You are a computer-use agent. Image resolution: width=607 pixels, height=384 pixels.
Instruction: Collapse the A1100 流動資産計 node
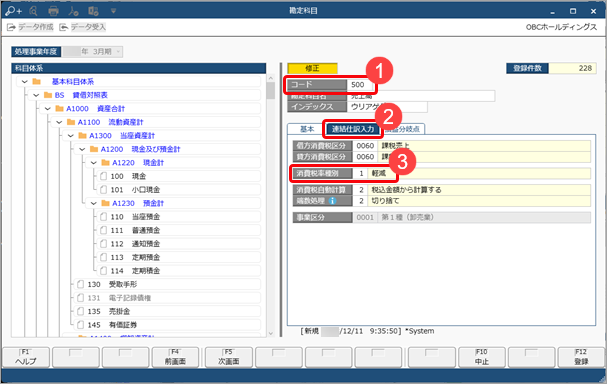coord(59,122)
